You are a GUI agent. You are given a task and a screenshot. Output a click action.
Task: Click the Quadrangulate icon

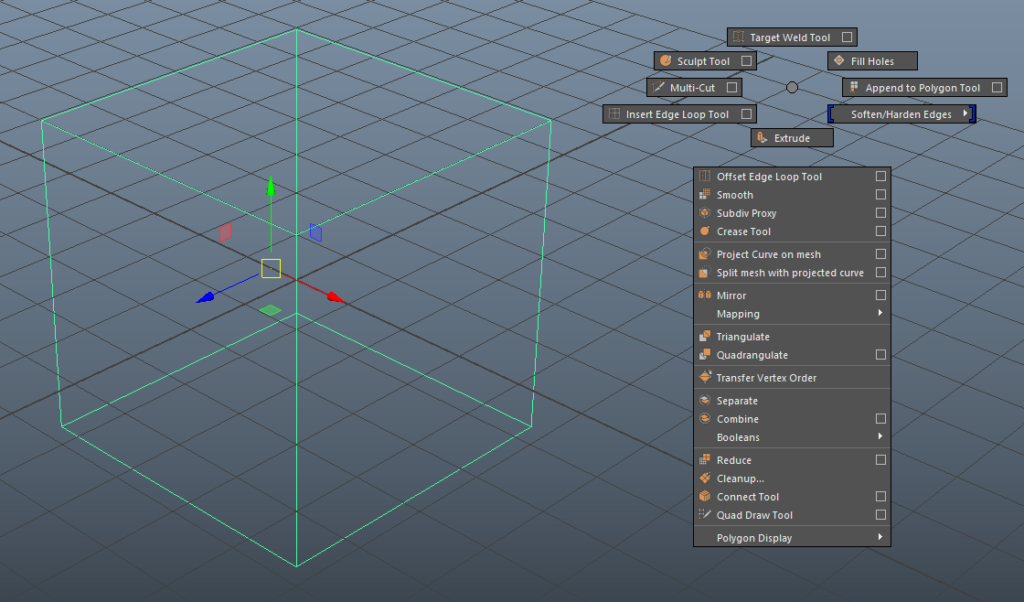click(705, 354)
